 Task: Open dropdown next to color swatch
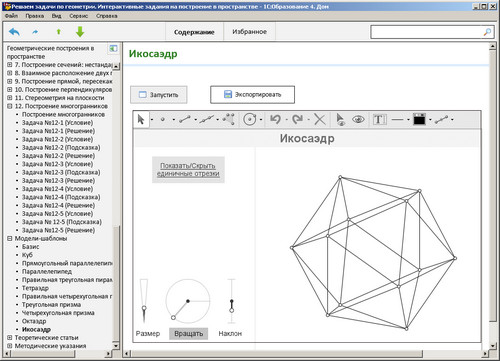430,119
